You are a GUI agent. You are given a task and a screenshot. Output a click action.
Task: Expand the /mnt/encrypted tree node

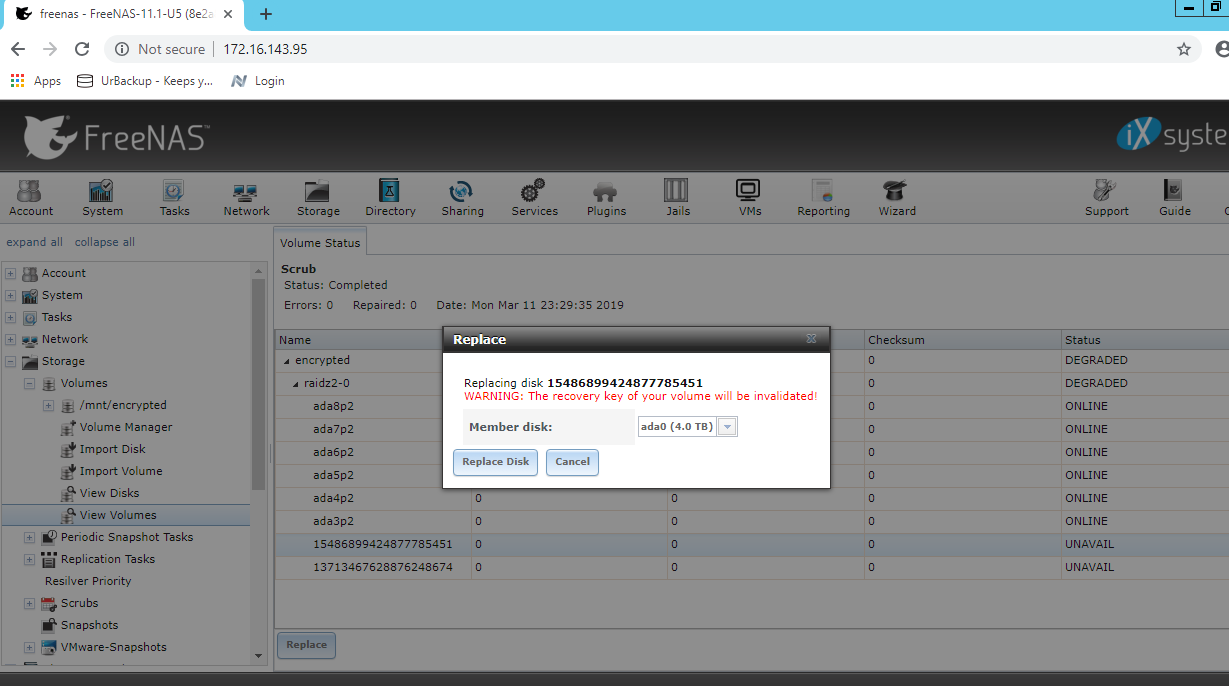48,405
